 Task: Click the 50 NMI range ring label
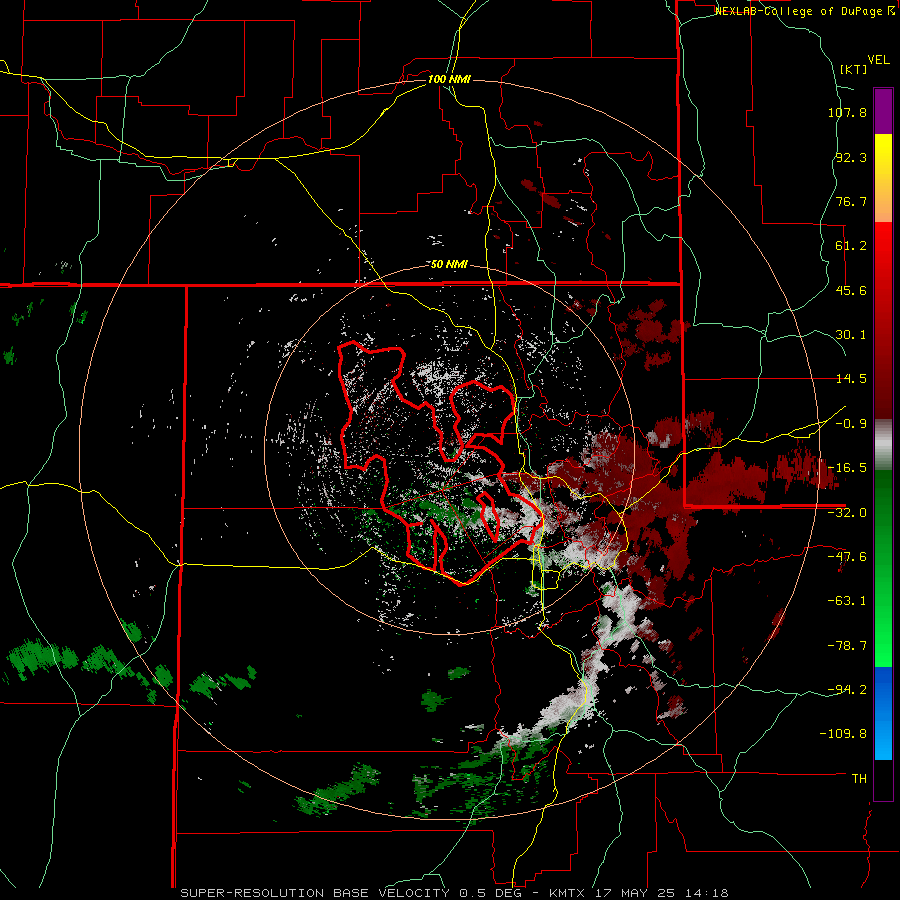click(x=449, y=265)
